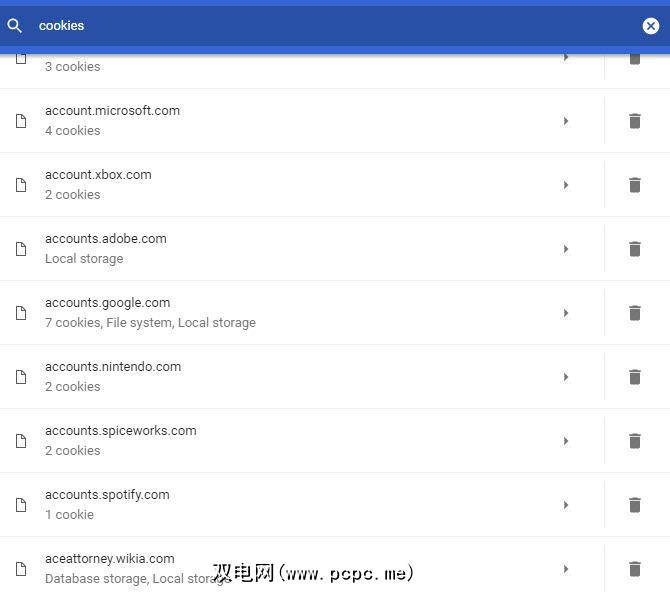Remove accounts.adobe.com data with trash icon
Viewport: 670px width, 596px height.
(x=635, y=249)
